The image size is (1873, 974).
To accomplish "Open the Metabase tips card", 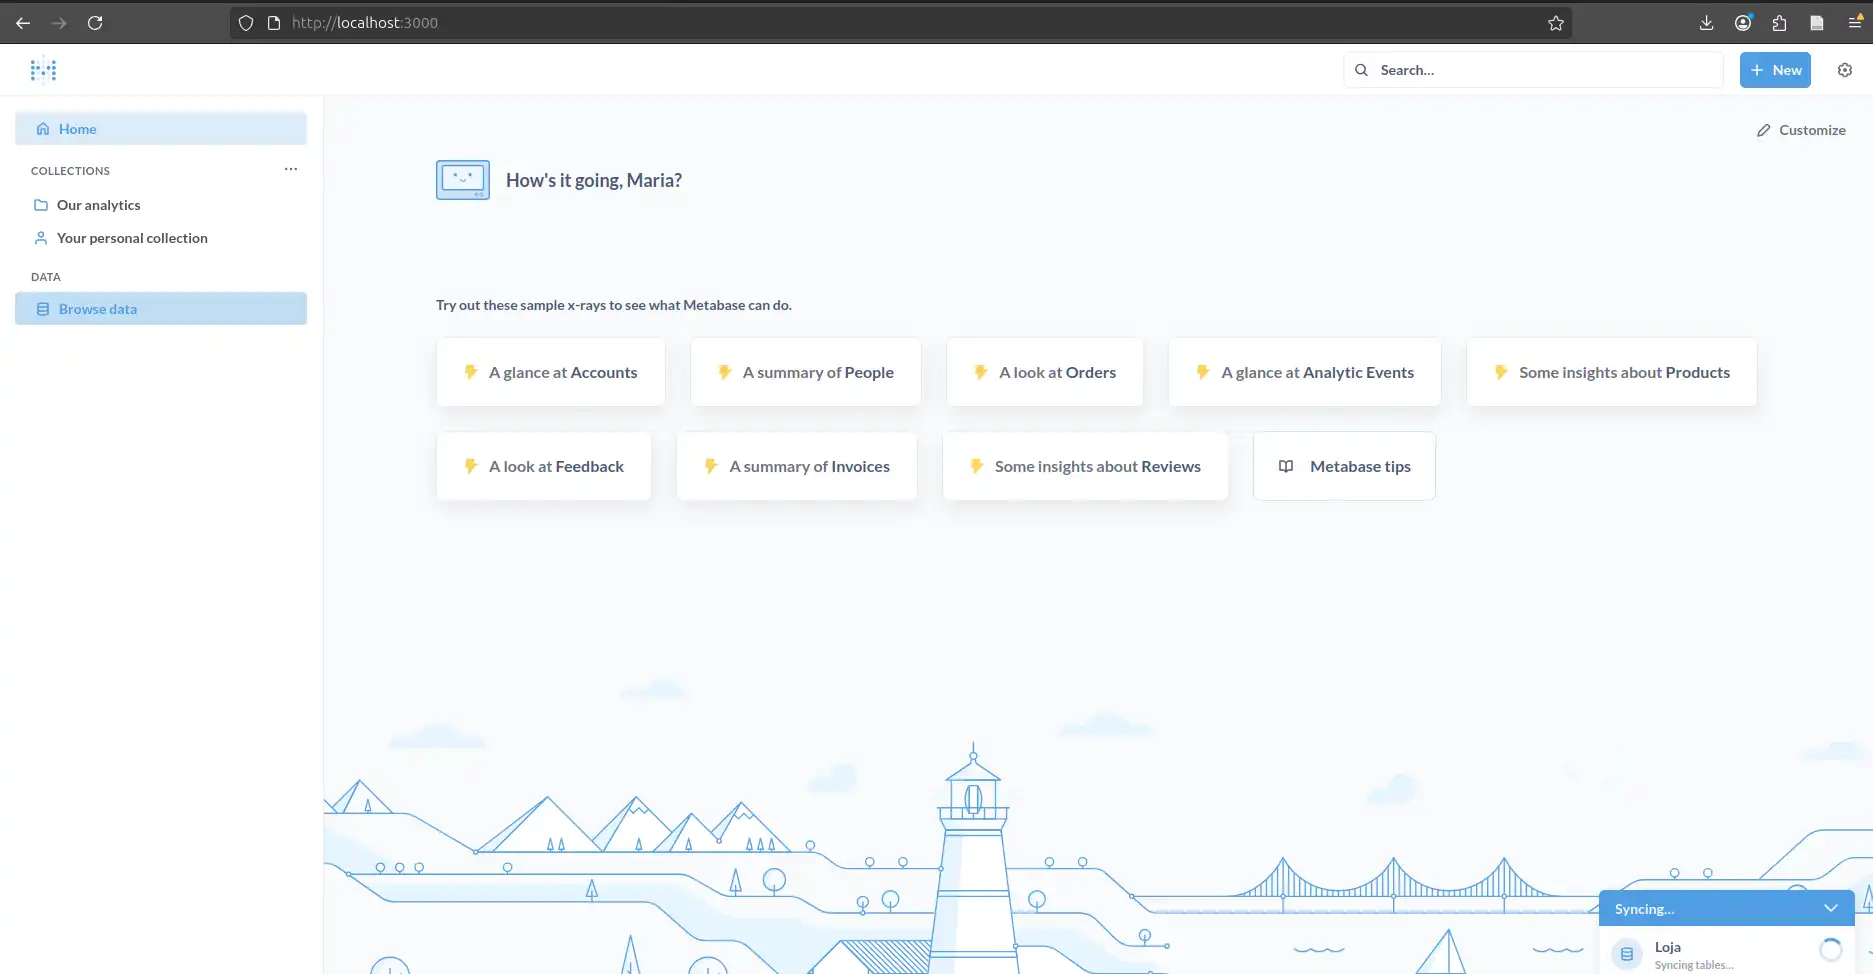I will (1344, 466).
